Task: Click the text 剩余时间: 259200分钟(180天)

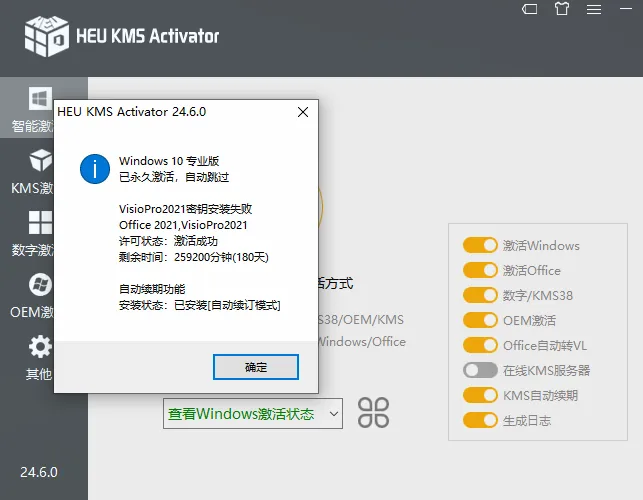Action: pos(194,257)
